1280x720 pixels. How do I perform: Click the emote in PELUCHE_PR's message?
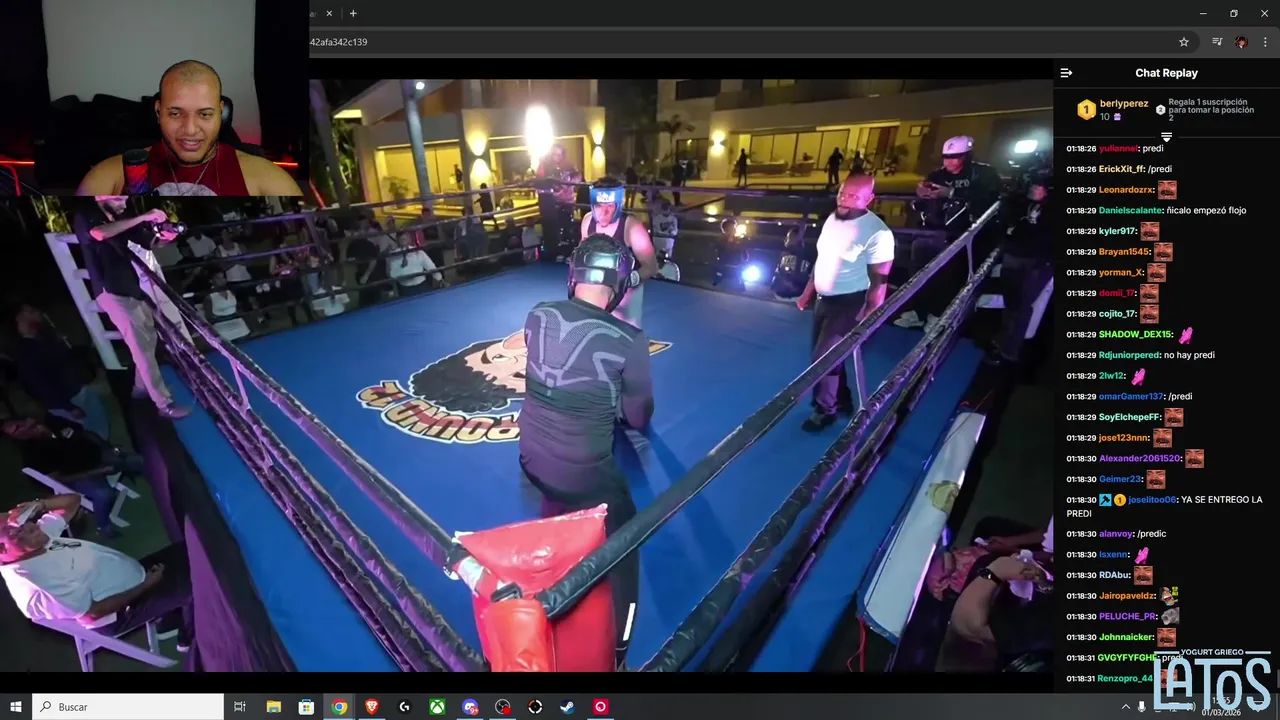click(1170, 617)
